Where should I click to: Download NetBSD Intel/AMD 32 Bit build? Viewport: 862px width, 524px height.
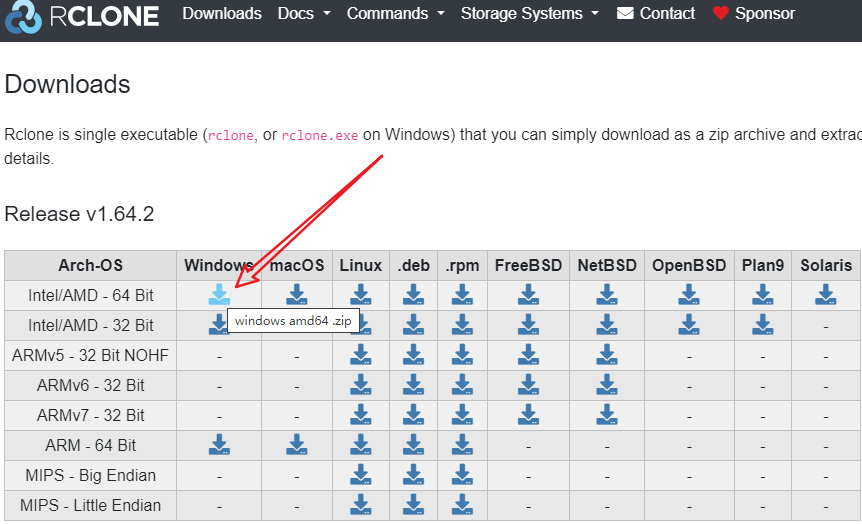click(607, 325)
